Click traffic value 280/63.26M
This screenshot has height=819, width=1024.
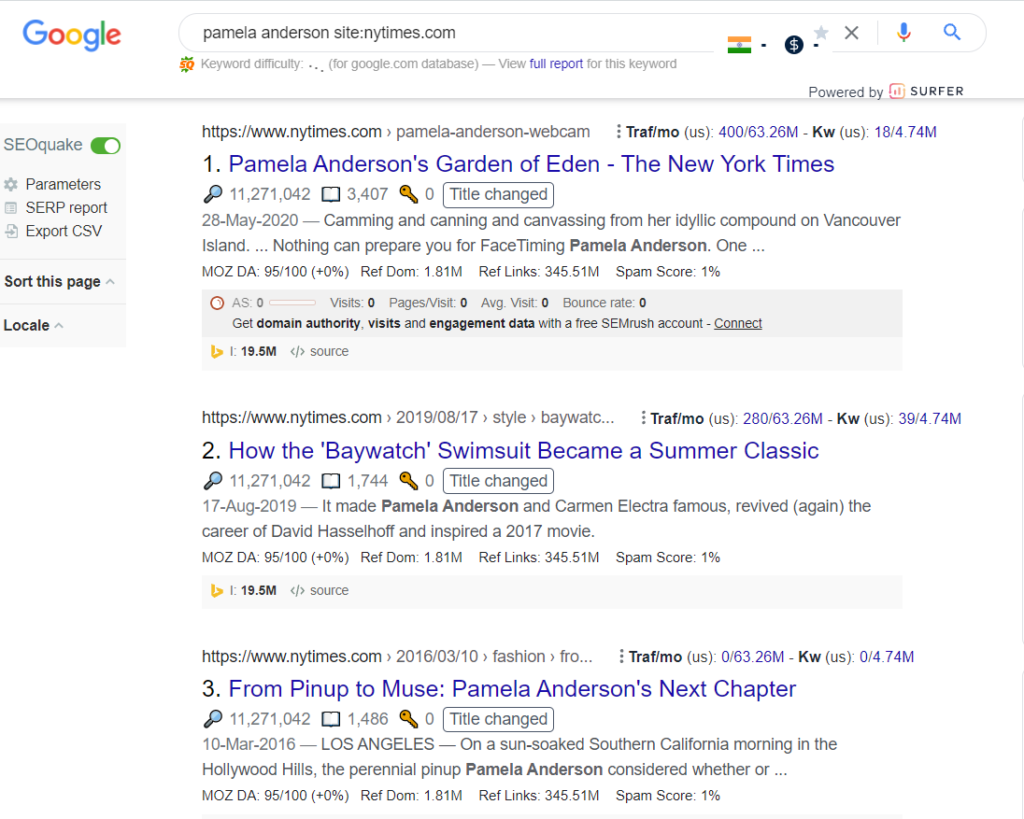(783, 419)
